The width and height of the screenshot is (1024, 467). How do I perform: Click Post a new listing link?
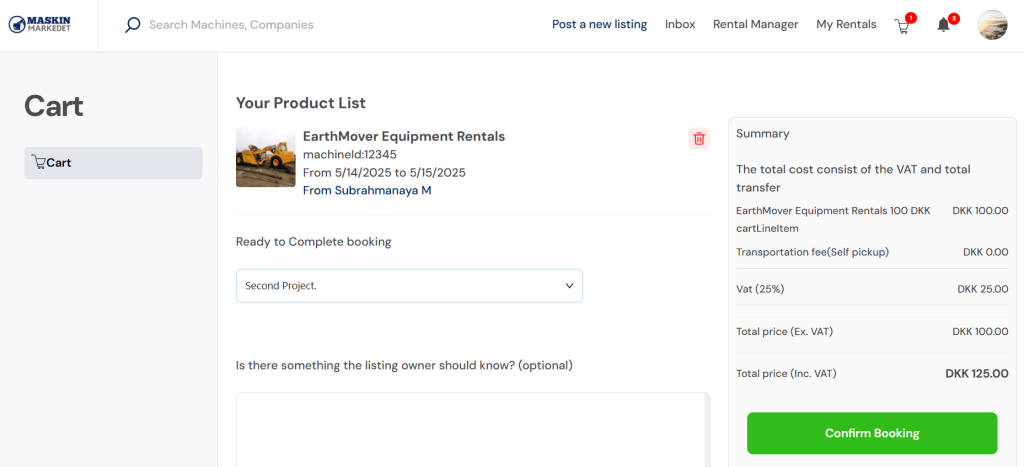click(600, 25)
